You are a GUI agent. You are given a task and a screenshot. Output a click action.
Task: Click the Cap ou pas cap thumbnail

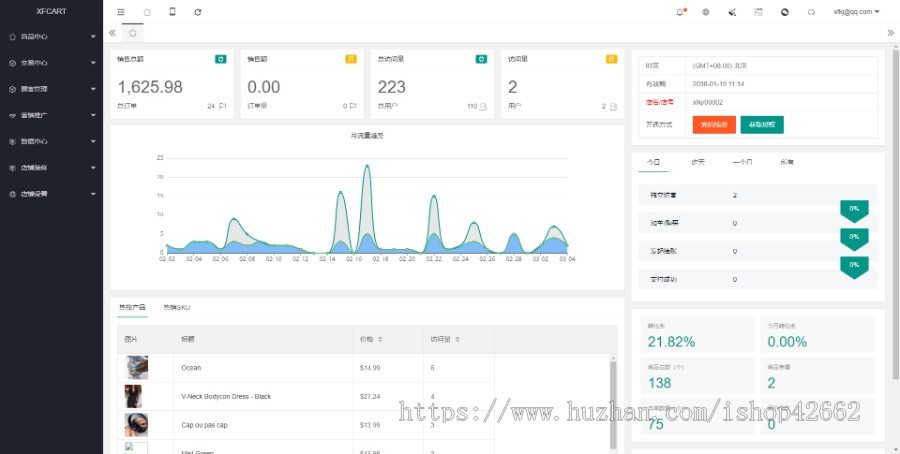[137, 425]
